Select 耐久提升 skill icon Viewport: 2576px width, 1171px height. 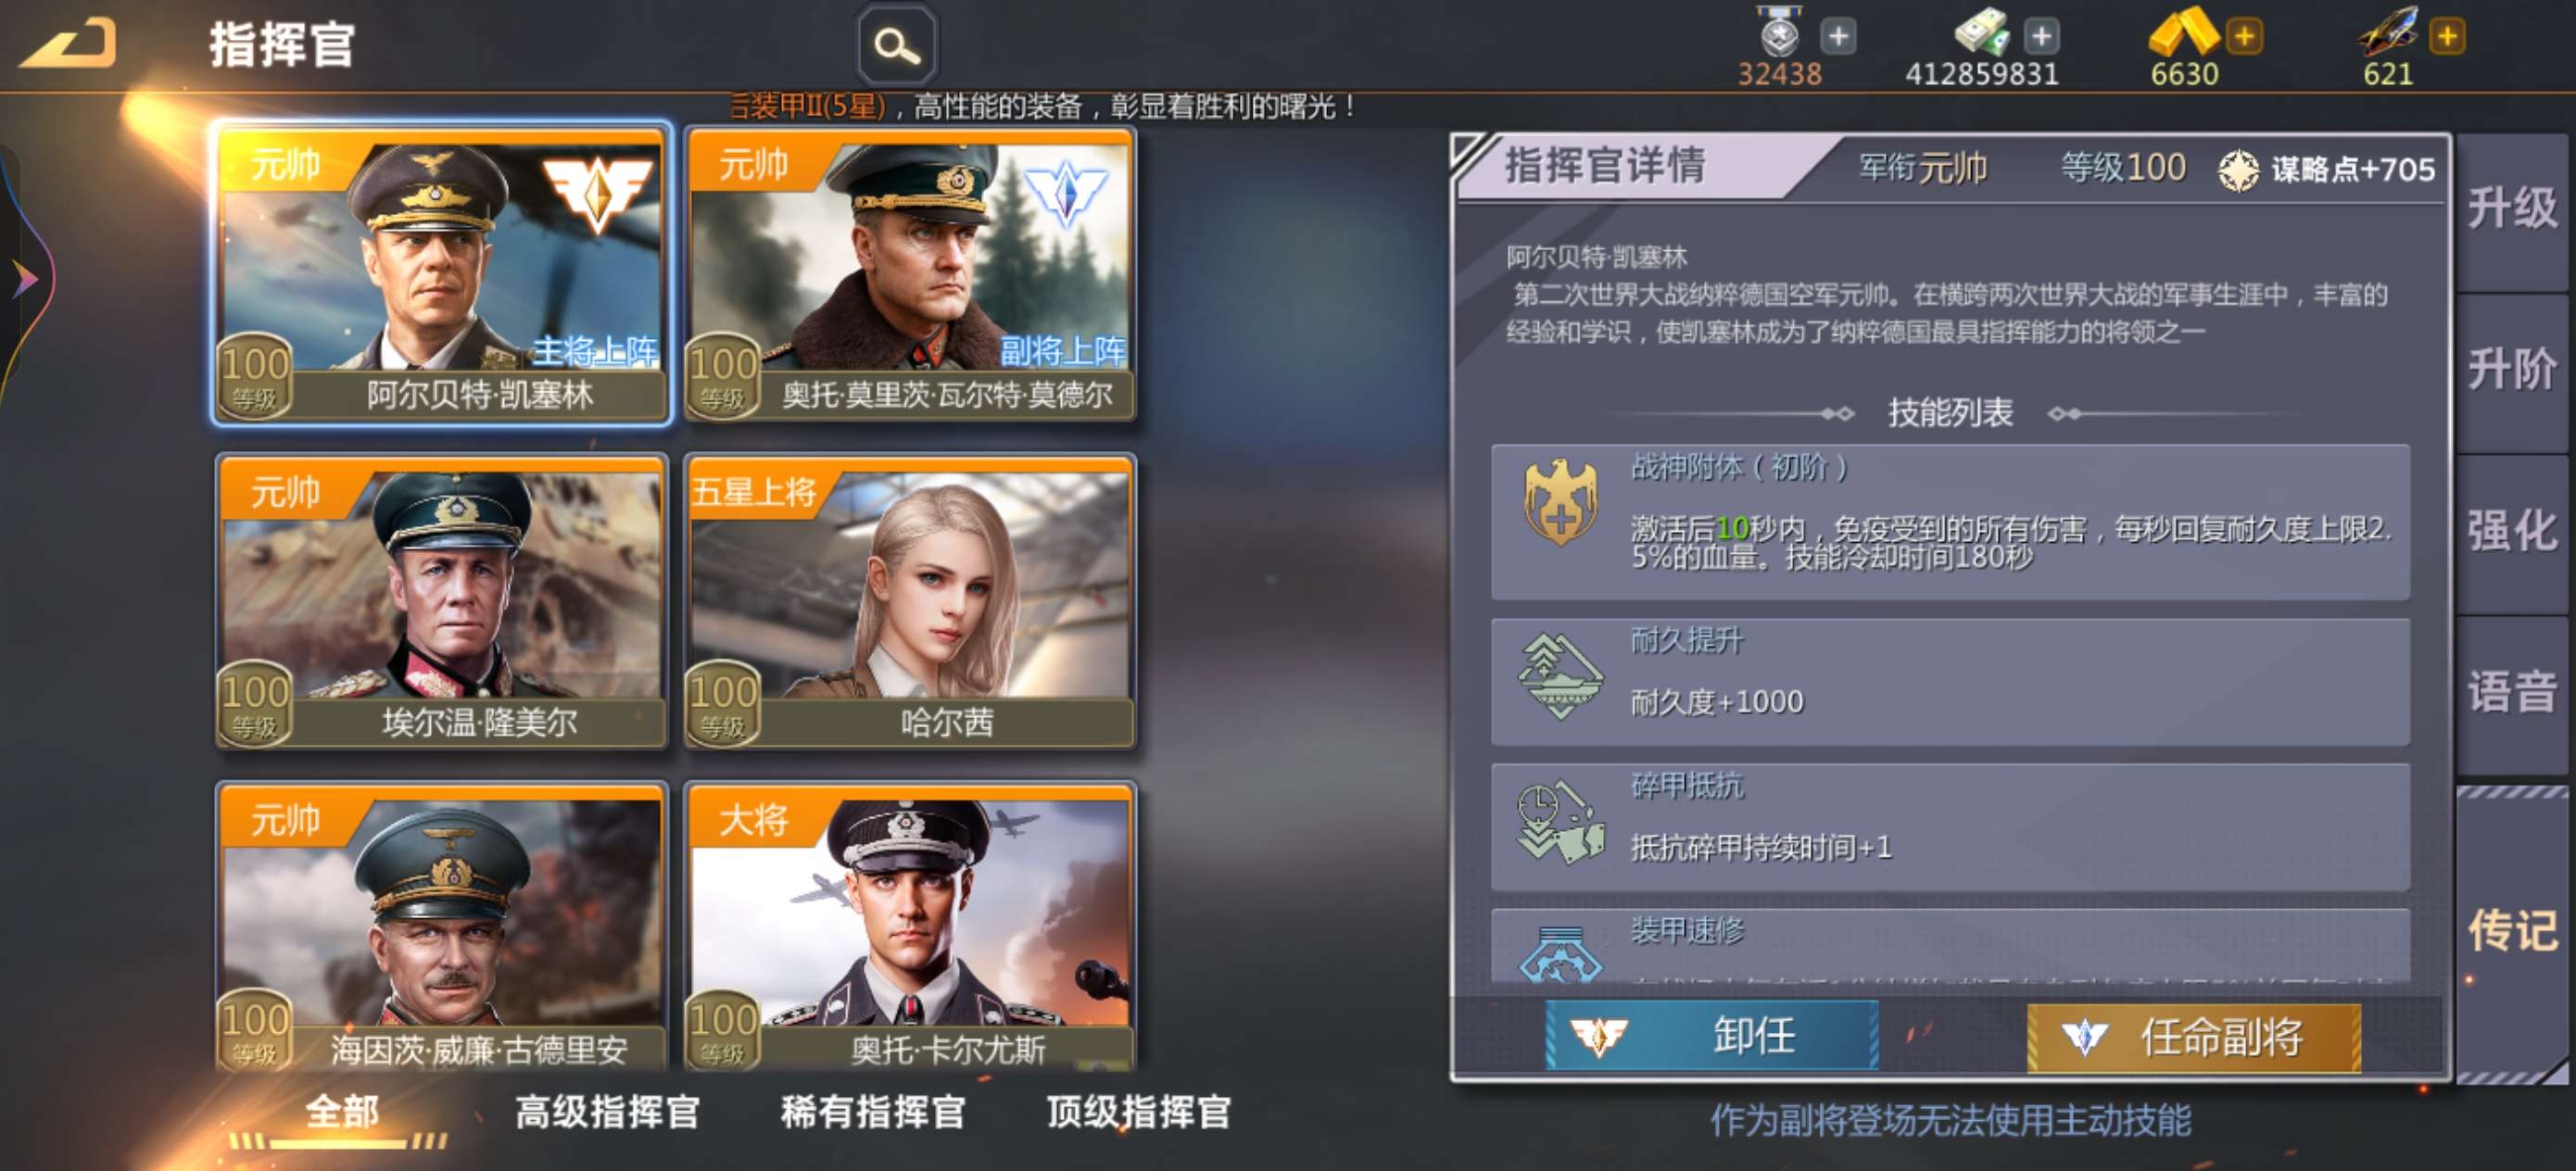point(1559,677)
